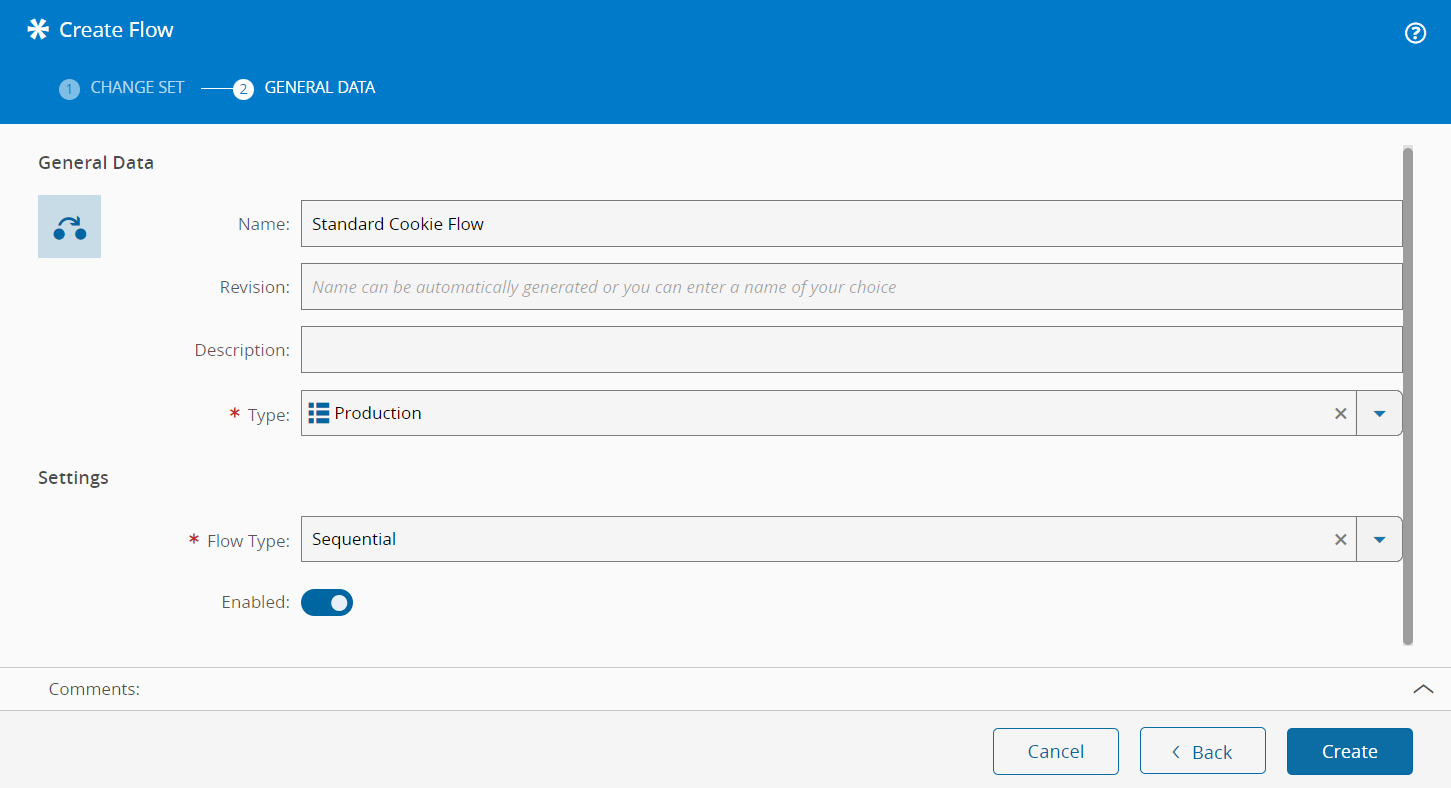Screen dimensions: 1451x788
Task: Click the Production type list icon
Action: point(319,414)
